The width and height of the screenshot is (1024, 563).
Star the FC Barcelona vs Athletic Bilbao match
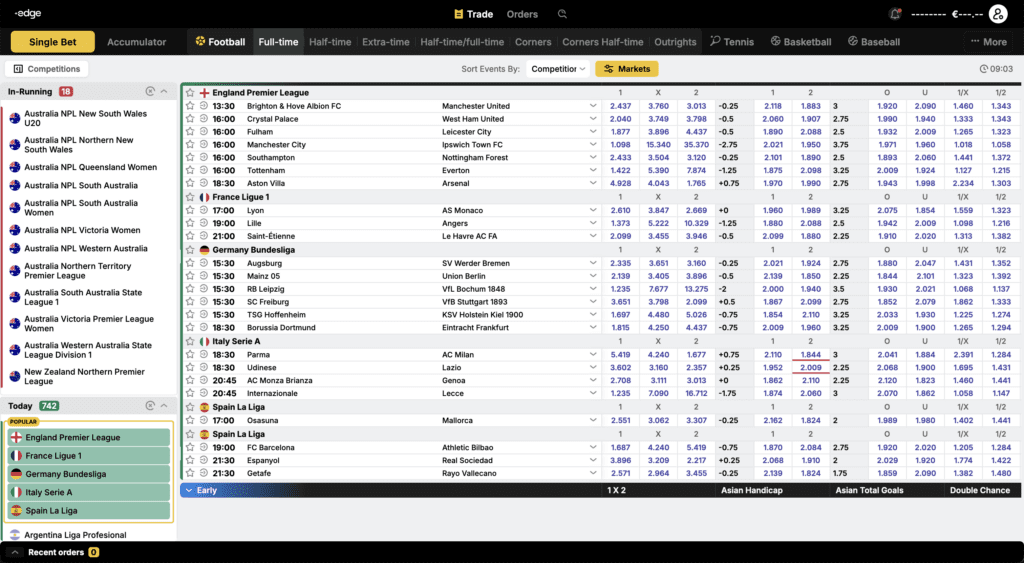(x=190, y=447)
